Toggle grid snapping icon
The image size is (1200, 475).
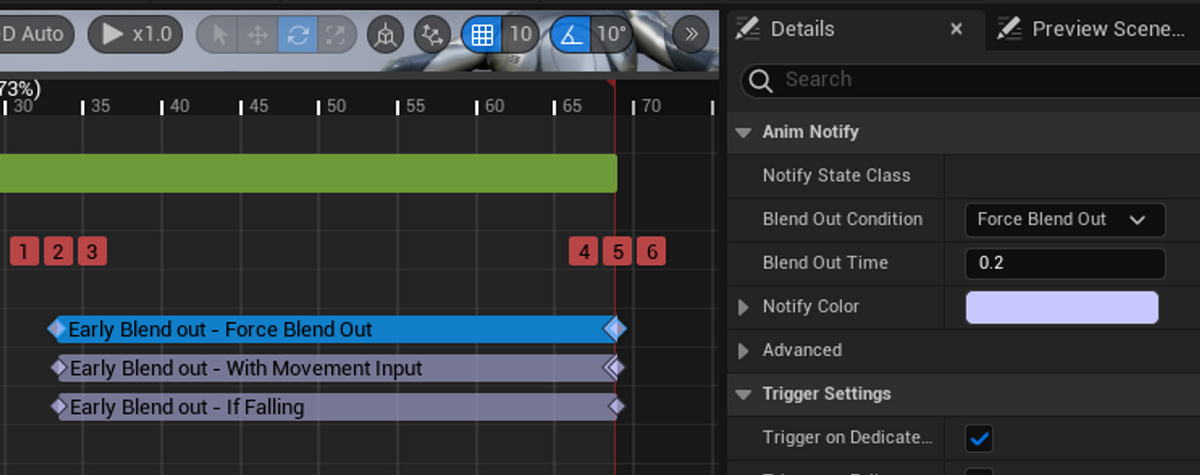click(482, 35)
